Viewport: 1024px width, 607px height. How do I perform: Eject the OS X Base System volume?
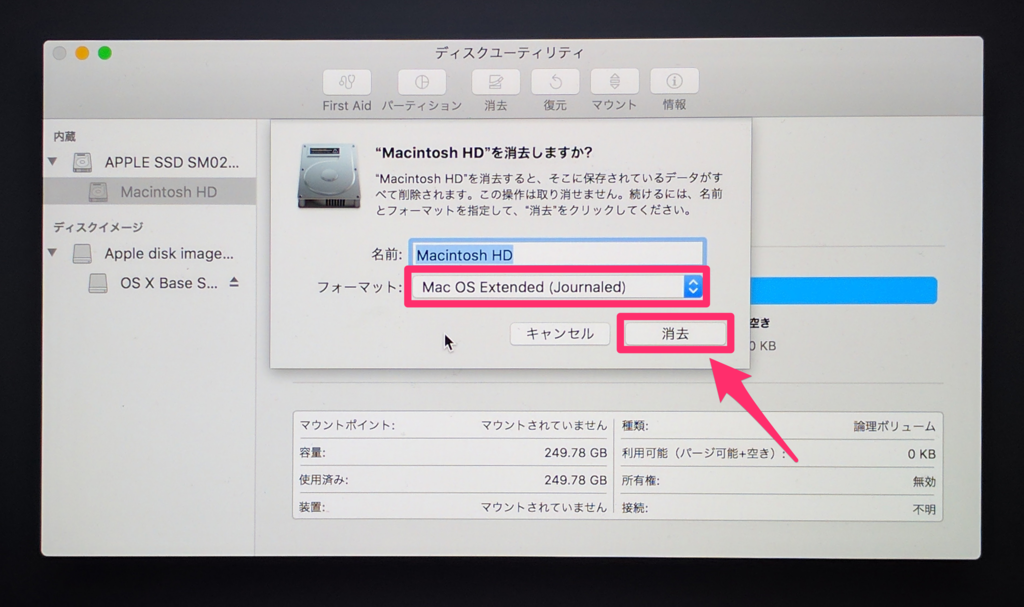click(x=234, y=282)
